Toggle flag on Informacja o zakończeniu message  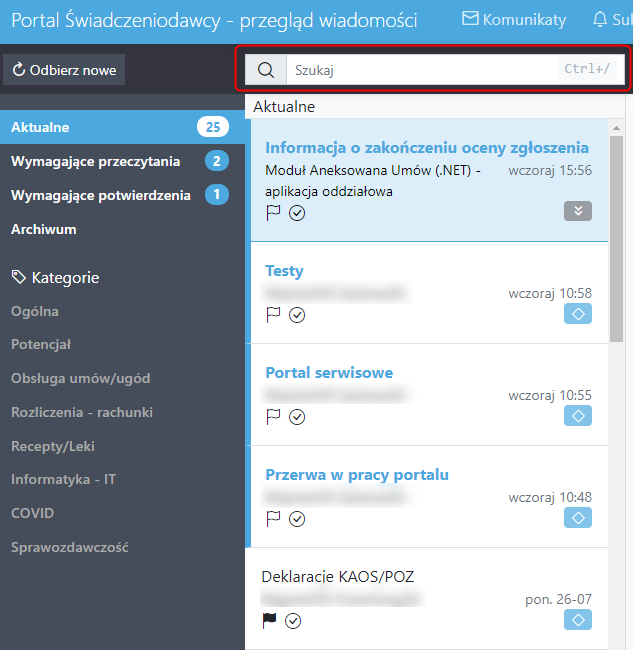(x=273, y=213)
